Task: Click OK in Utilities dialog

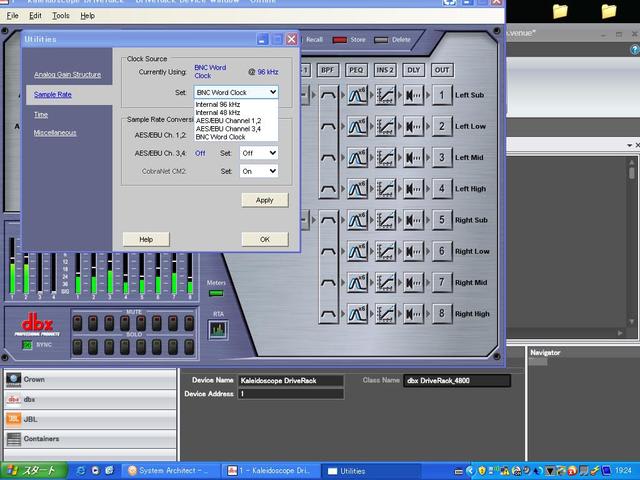Action: click(x=265, y=240)
